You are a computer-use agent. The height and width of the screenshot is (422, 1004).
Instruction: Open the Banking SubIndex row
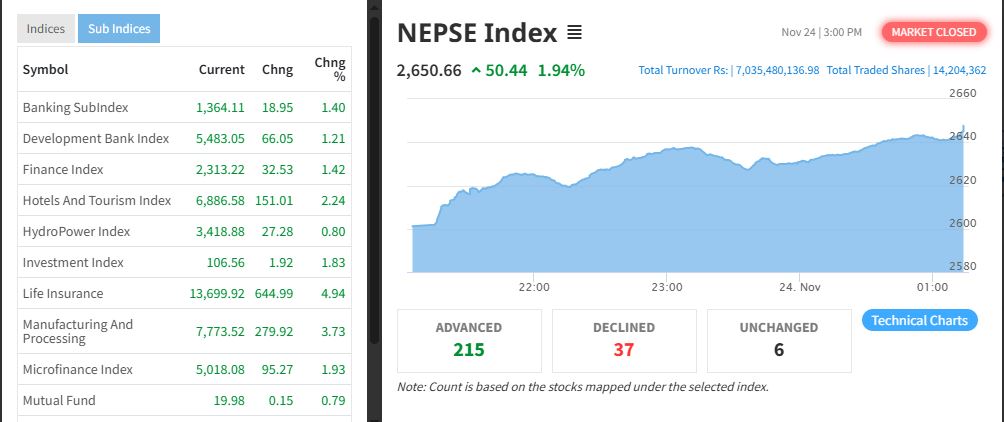click(76, 107)
